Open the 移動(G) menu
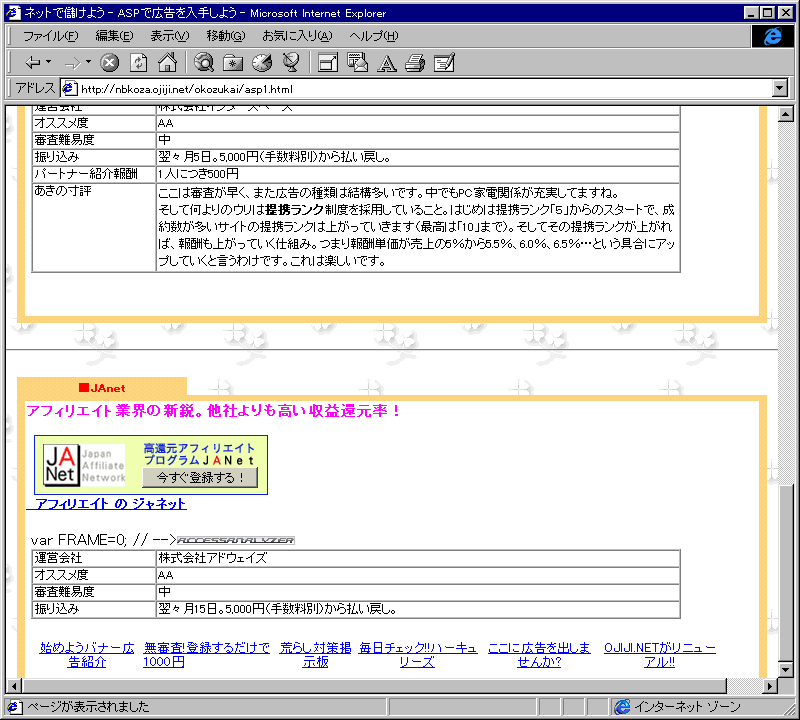This screenshot has width=800, height=720. point(226,36)
